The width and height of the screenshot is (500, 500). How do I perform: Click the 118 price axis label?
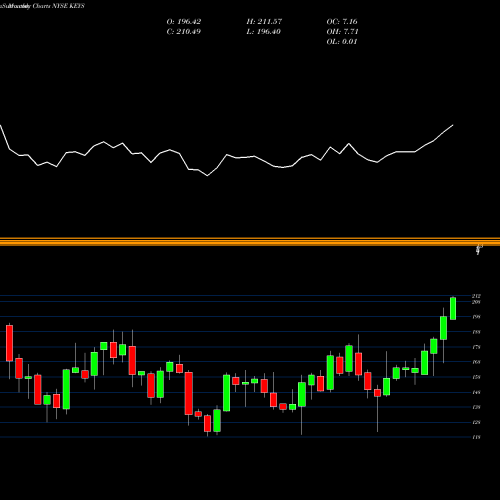[476, 437]
